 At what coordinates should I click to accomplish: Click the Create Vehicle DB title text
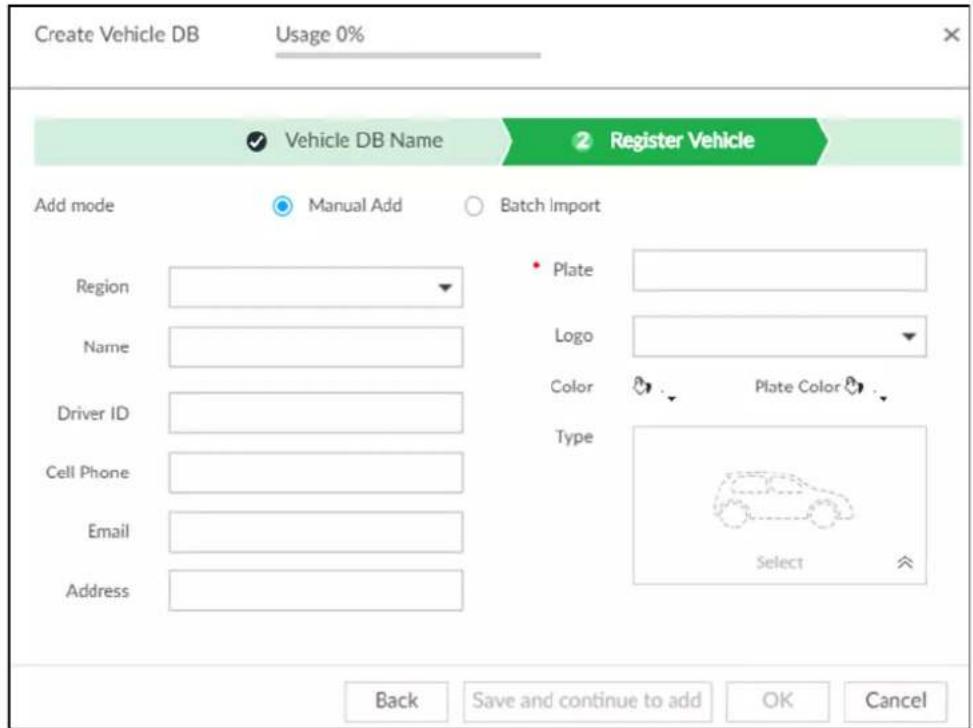[117, 35]
